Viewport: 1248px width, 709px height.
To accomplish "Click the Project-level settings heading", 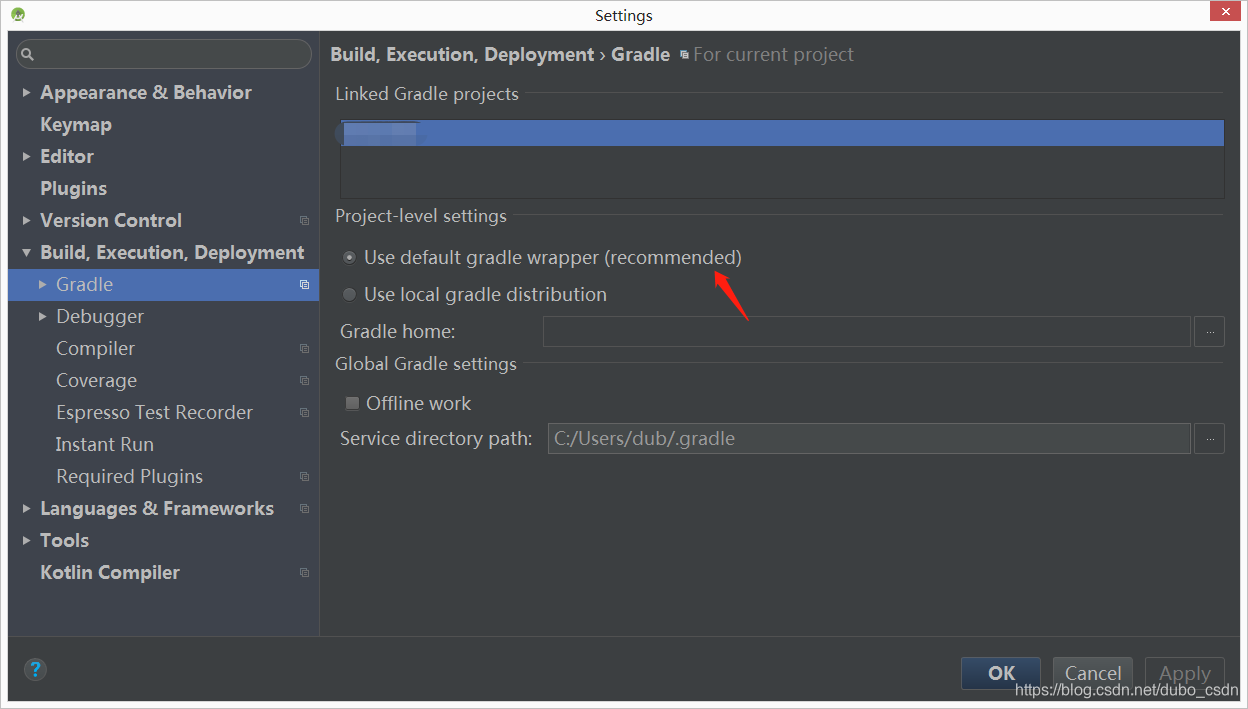I will pyautogui.click(x=421, y=216).
